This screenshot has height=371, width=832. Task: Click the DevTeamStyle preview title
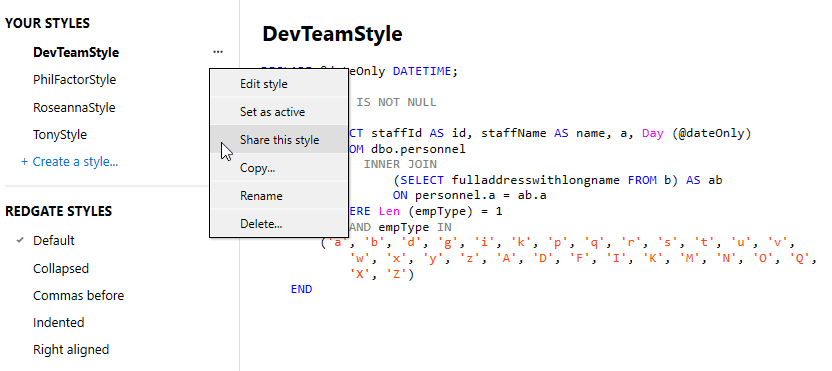(x=332, y=34)
